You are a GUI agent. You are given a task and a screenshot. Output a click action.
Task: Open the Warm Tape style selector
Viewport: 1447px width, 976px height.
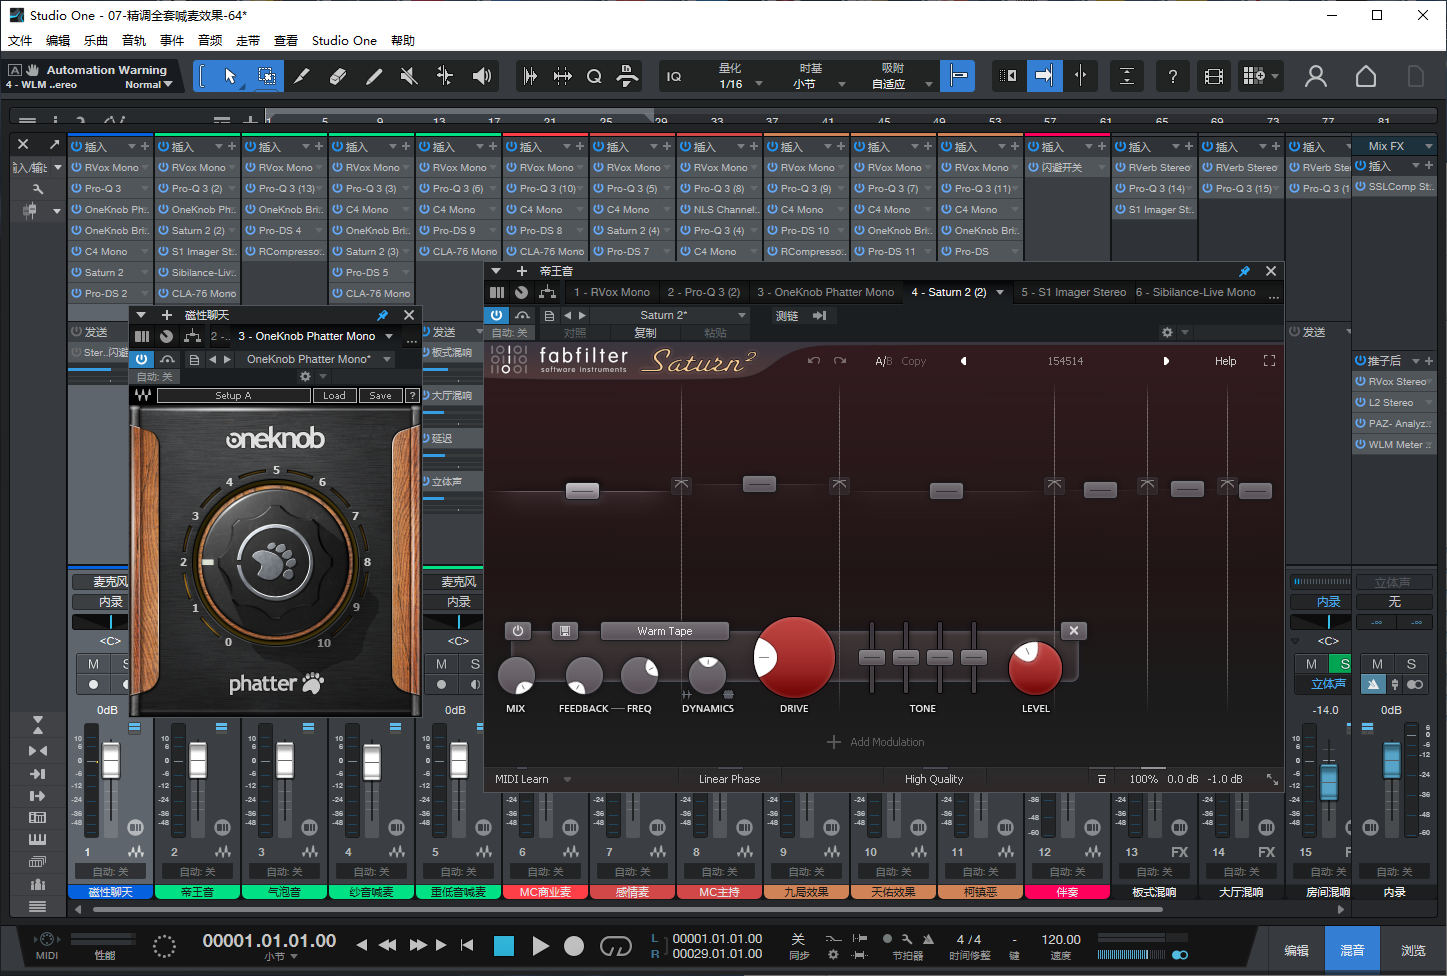pos(665,631)
